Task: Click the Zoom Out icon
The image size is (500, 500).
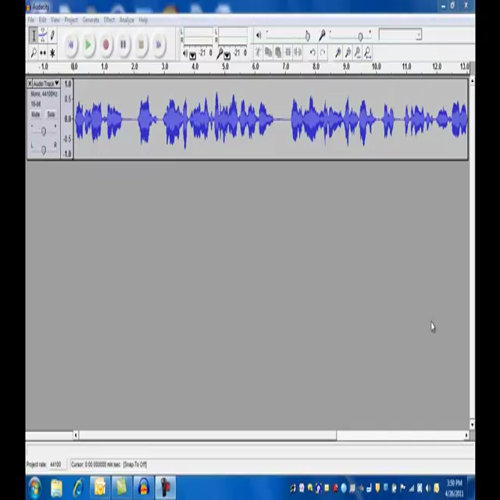Action: pos(348,52)
